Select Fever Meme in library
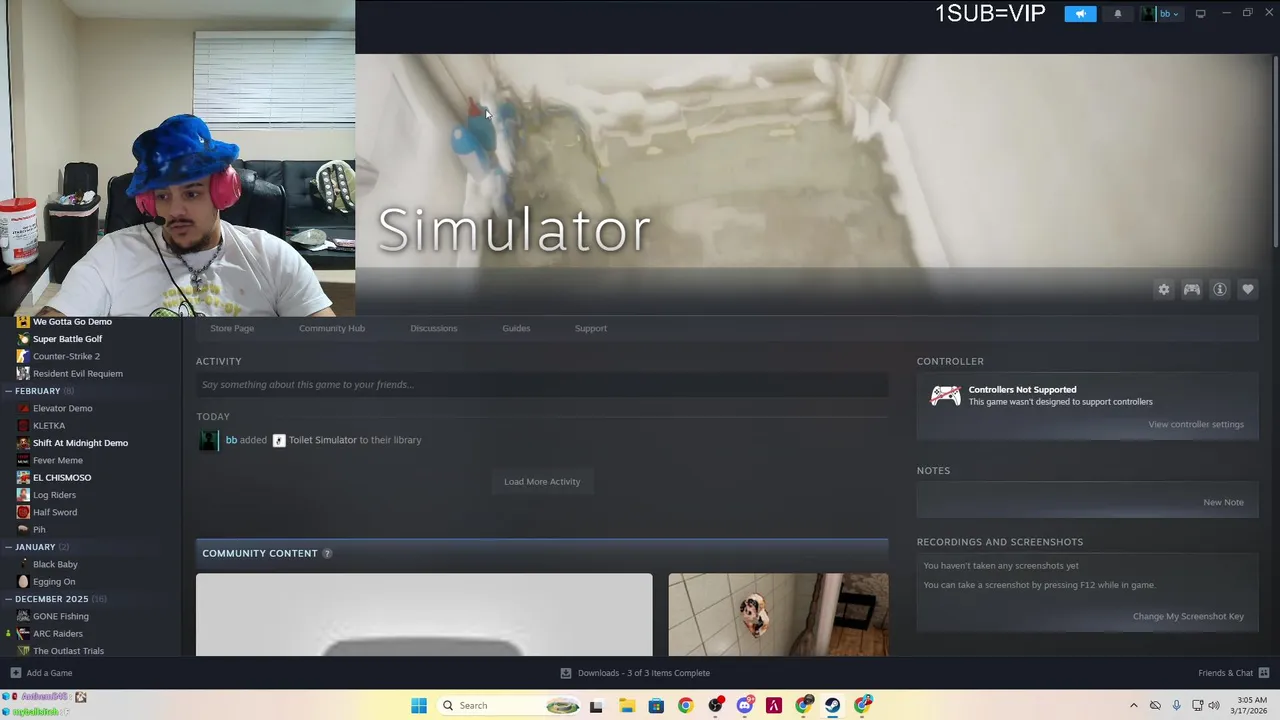The height and width of the screenshot is (720, 1280). [x=57, y=460]
